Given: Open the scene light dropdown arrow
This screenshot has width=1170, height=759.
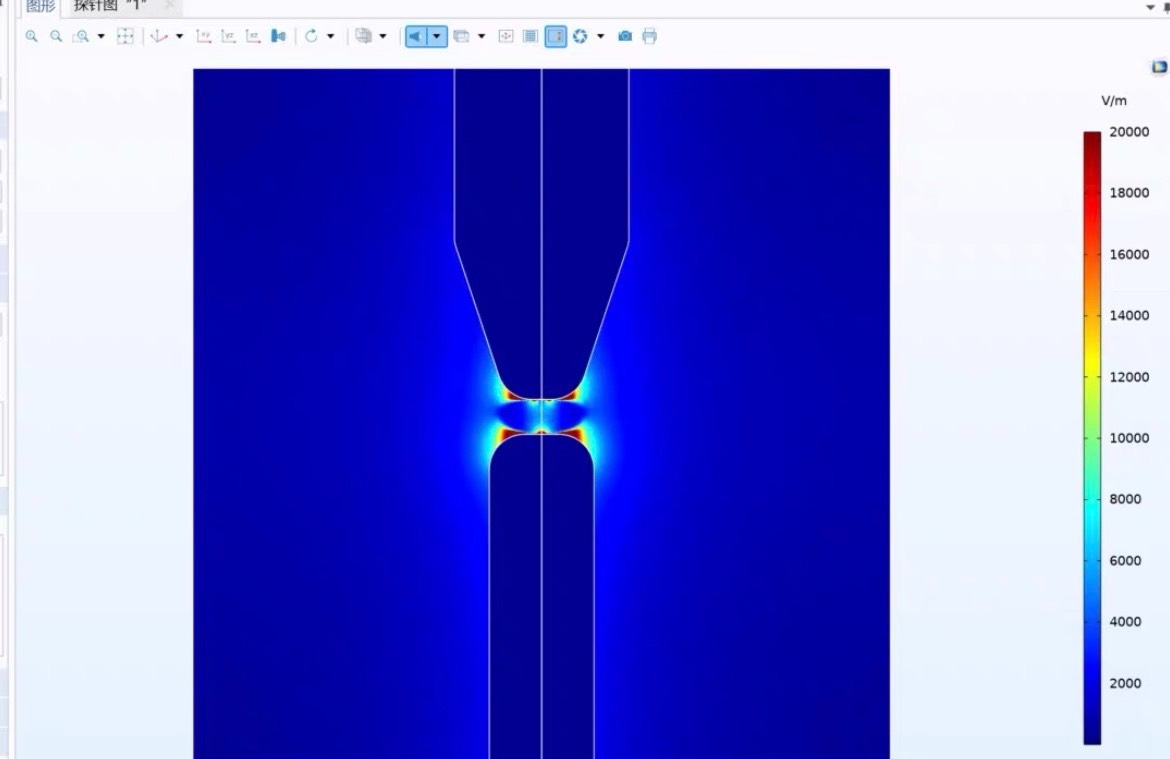Looking at the screenshot, I should pyautogui.click(x=437, y=36).
